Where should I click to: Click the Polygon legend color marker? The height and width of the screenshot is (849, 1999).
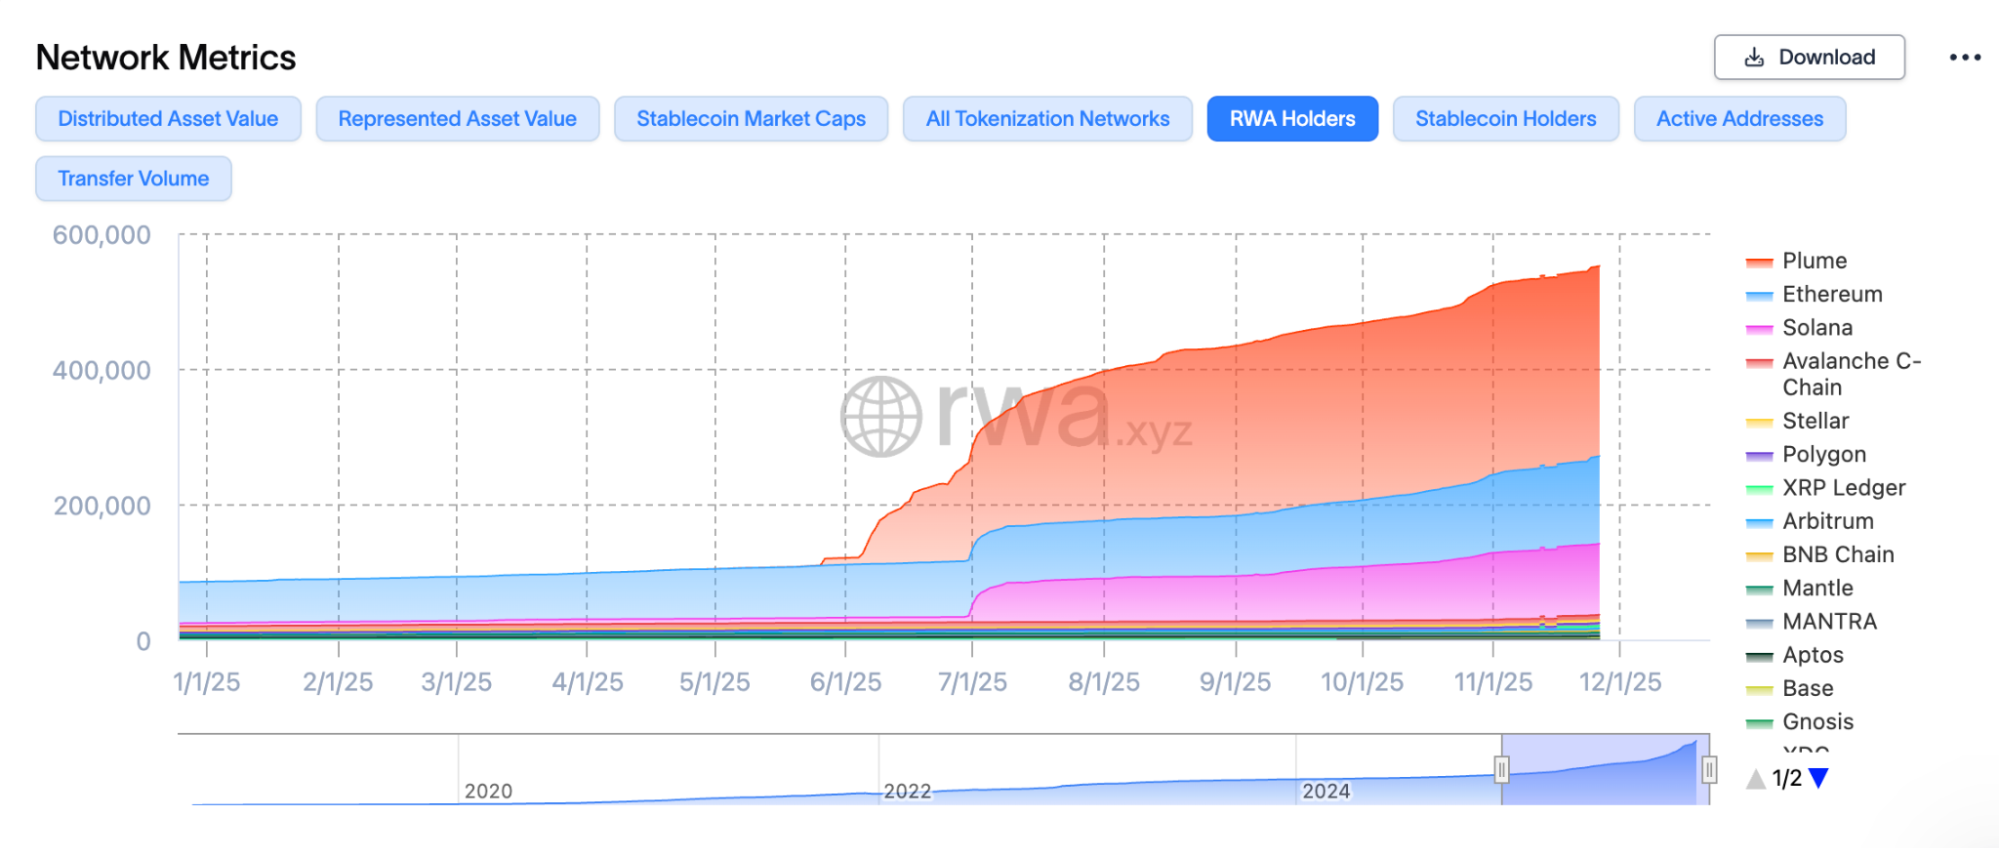point(1759,456)
